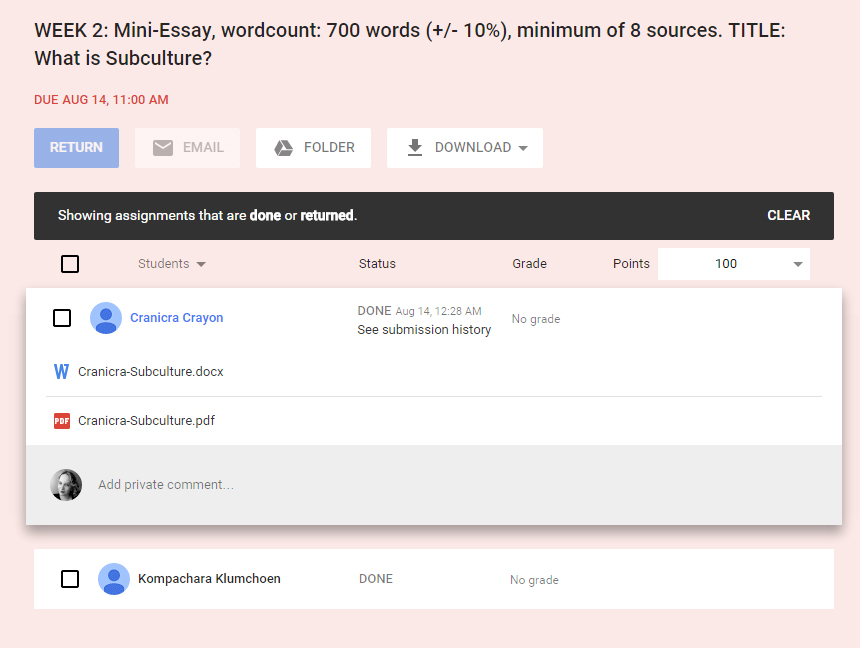
Task: Click the PDF icon for Cranicra-Subculture.pdf
Action: pyautogui.click(x=61, y=421)
